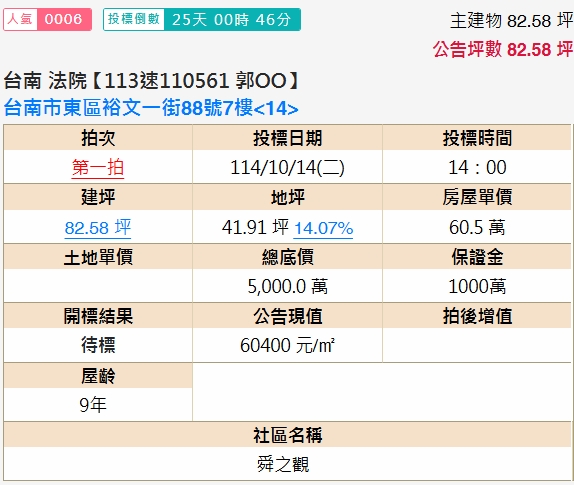
Task: Click the 人氣 0006 popularity badge
Action: pos(48,19)
